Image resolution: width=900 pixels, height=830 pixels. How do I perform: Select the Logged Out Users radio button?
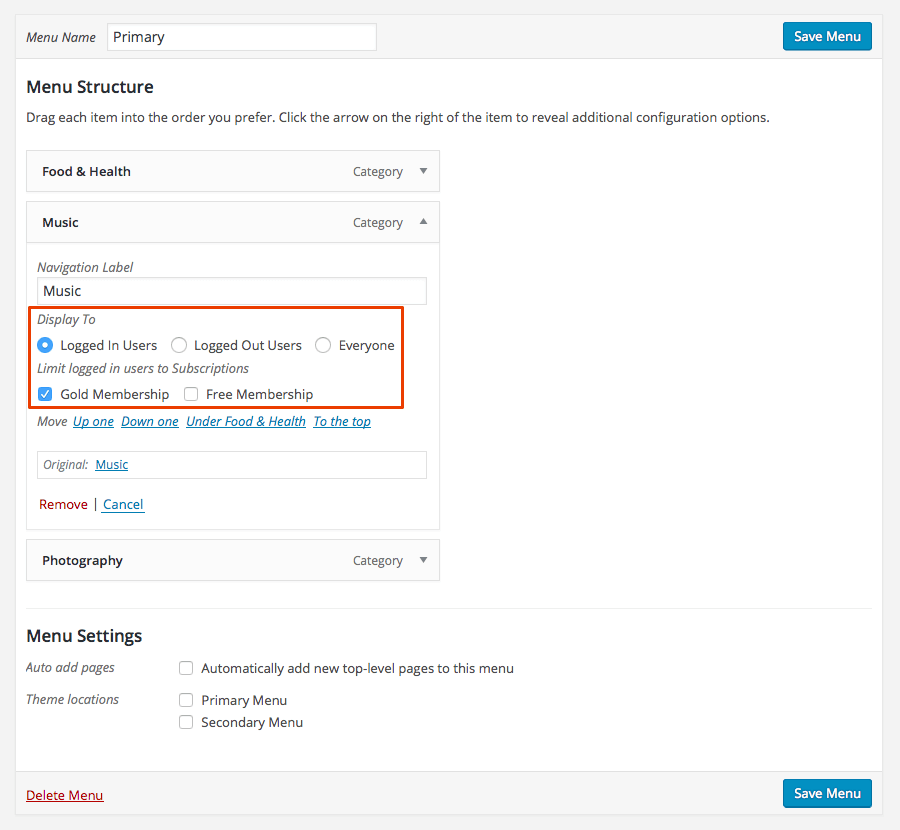click(179, 345)
